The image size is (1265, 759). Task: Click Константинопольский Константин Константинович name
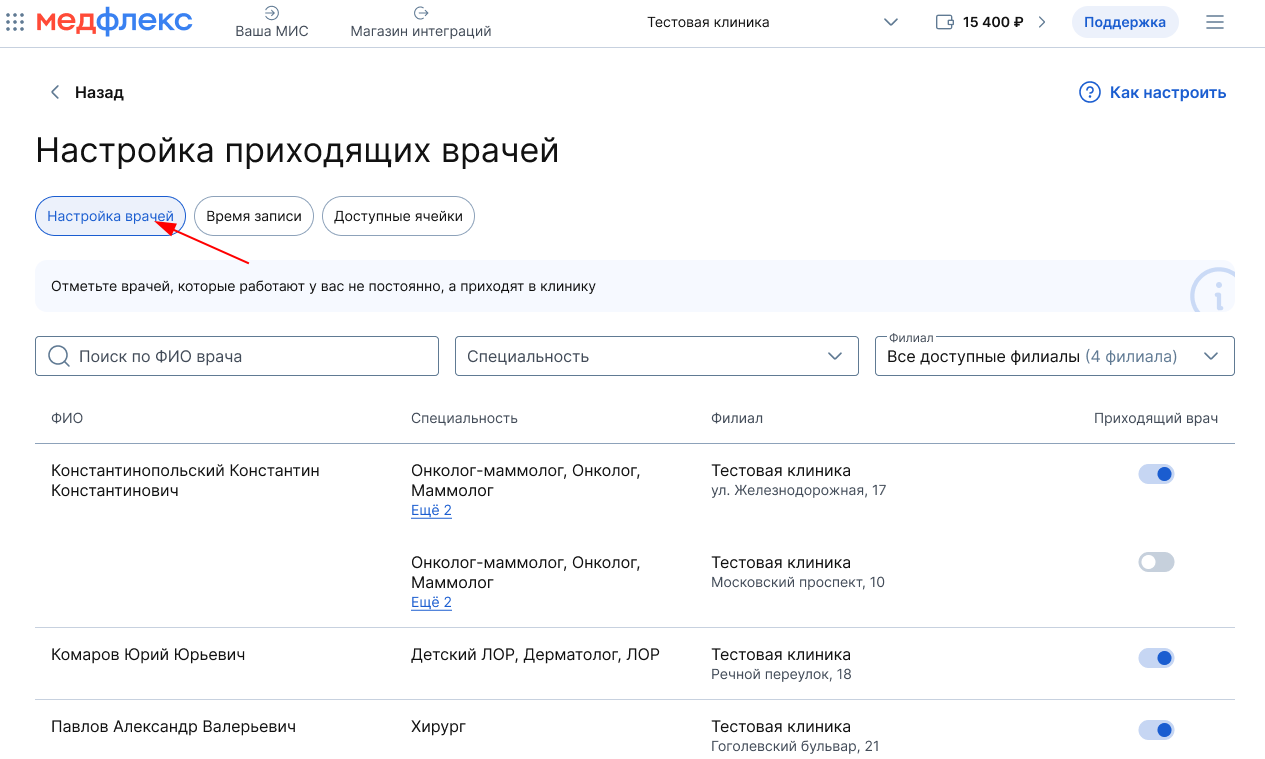(x=186, y=480)
